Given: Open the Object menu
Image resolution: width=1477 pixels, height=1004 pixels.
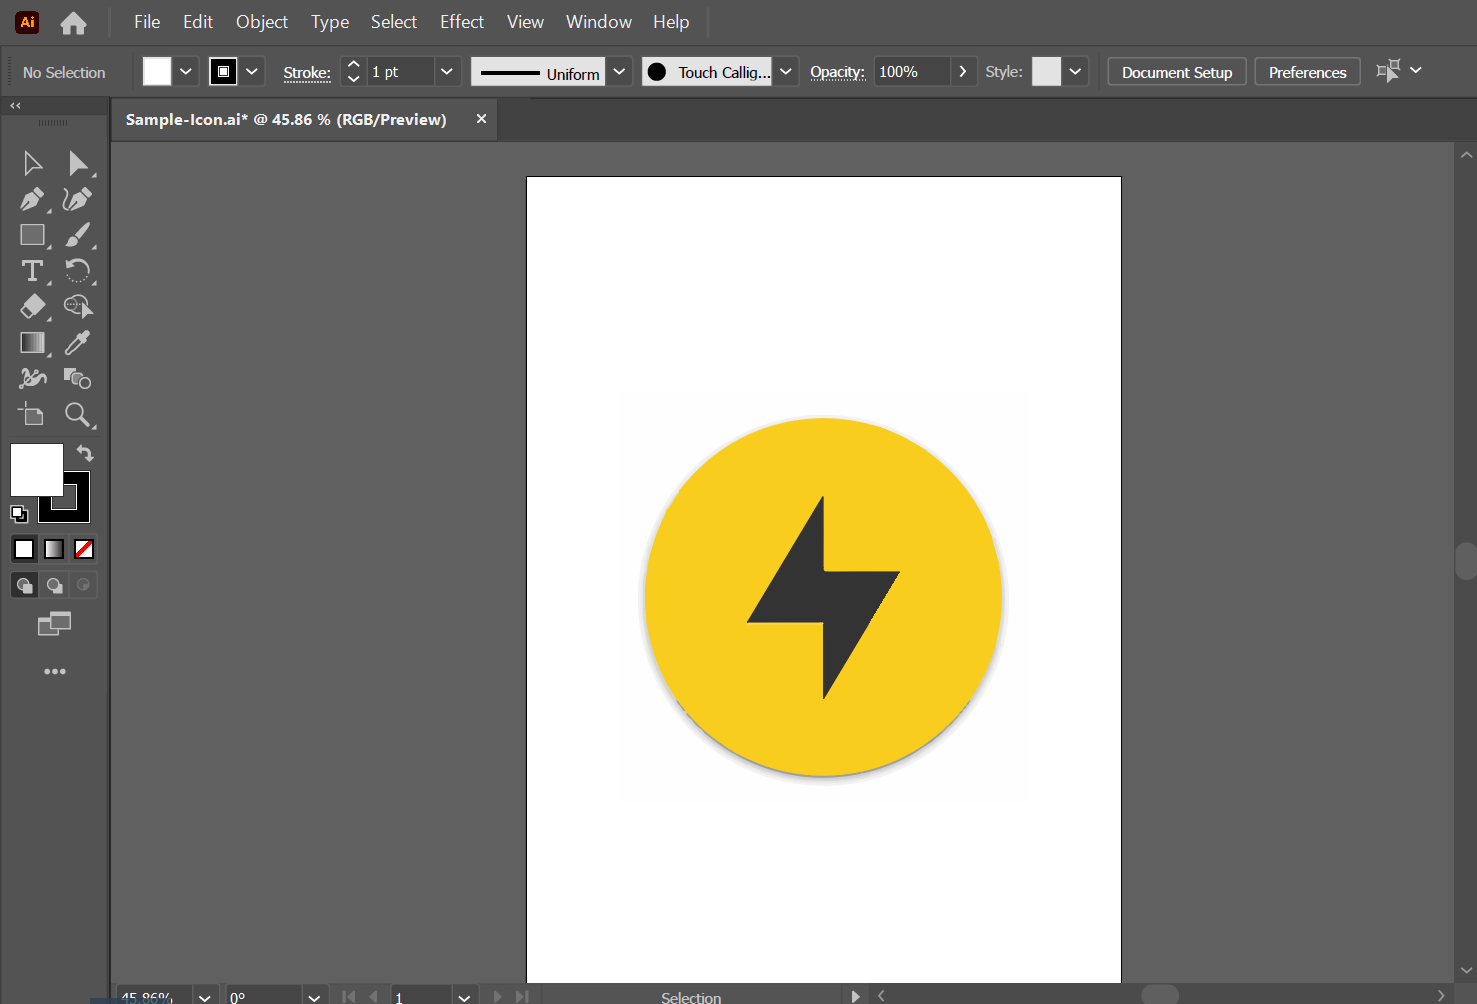Looking at the screenshot, I should coord(261,22).
